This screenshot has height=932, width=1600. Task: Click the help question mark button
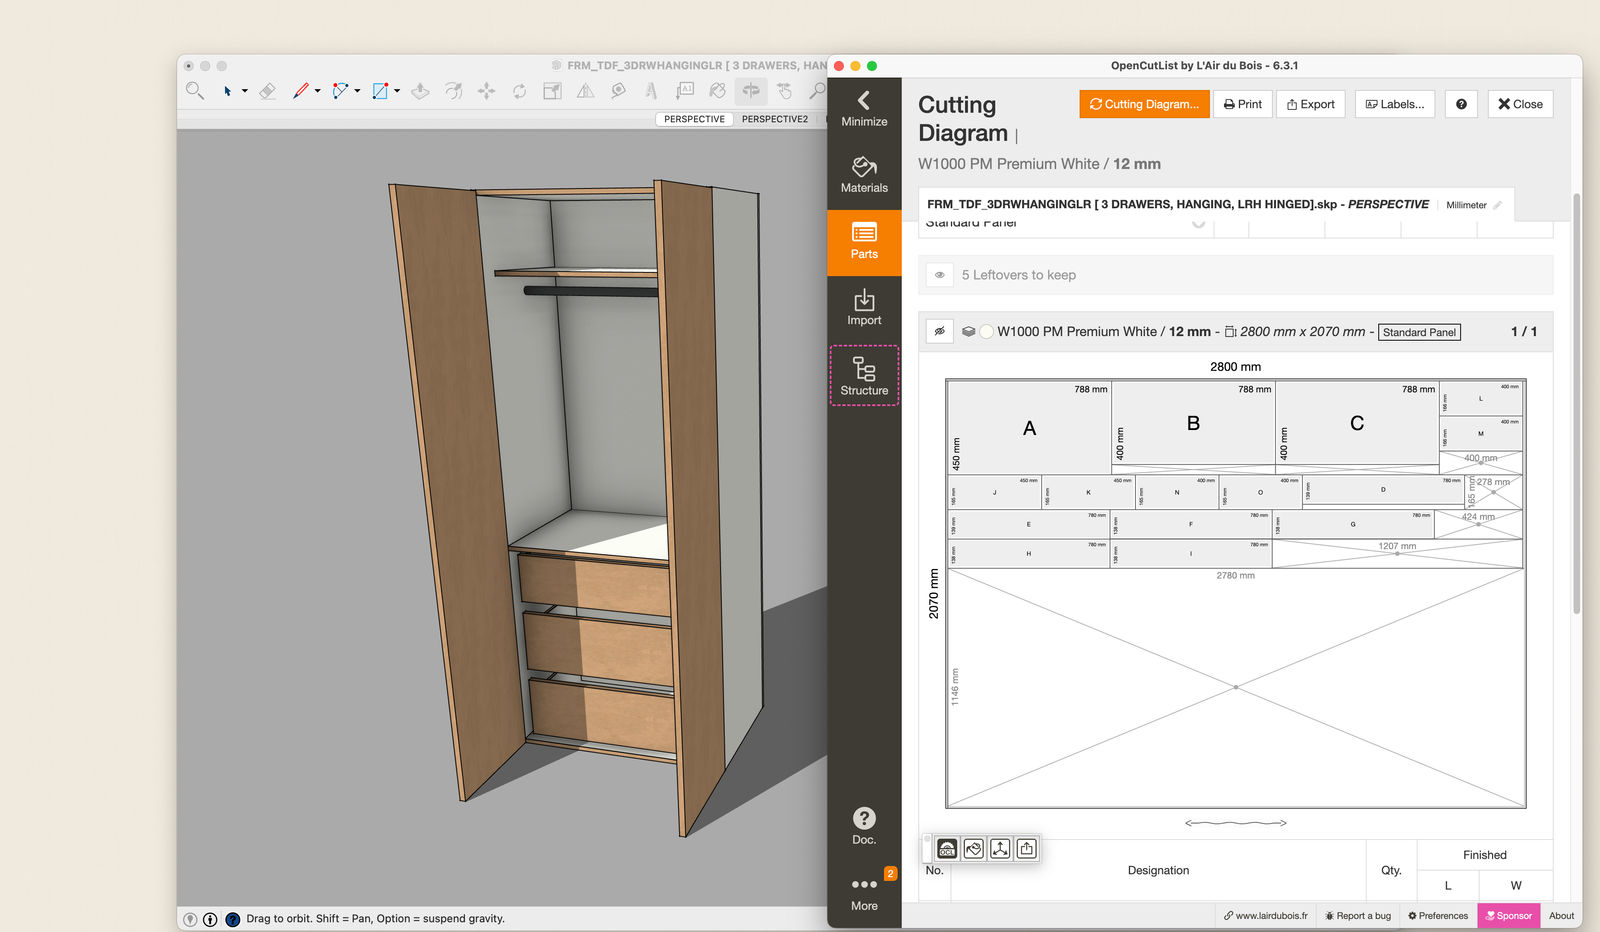(1461, 104)
